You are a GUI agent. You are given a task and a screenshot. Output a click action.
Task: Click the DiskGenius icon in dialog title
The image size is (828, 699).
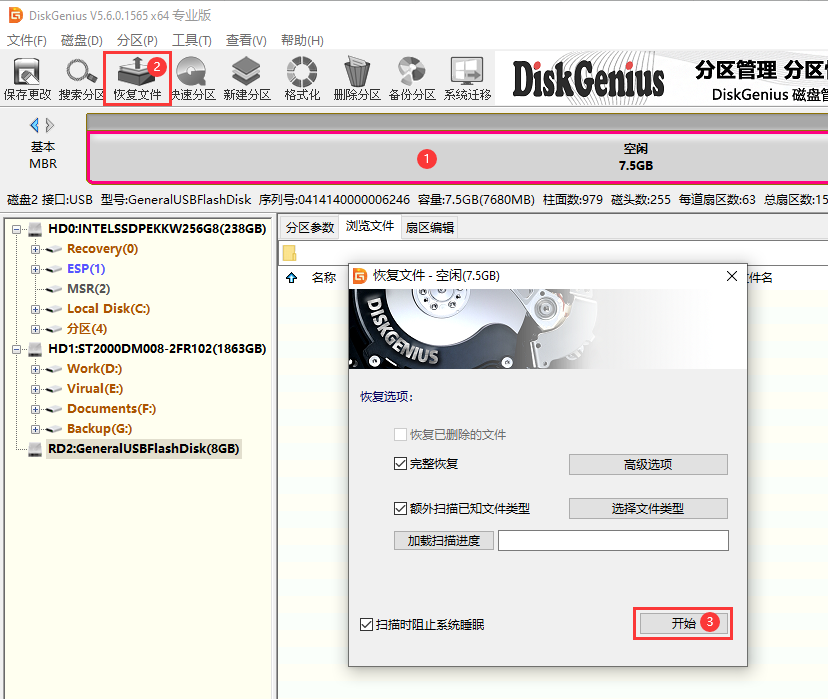click(x=360, y=276)
